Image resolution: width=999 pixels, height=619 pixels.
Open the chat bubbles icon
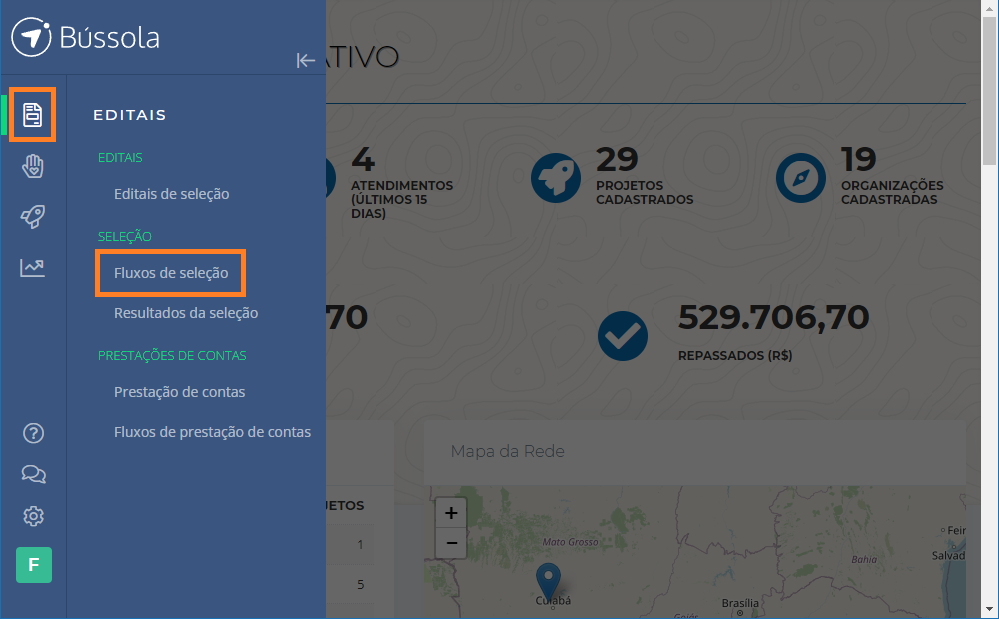click(x=33, y=474)
